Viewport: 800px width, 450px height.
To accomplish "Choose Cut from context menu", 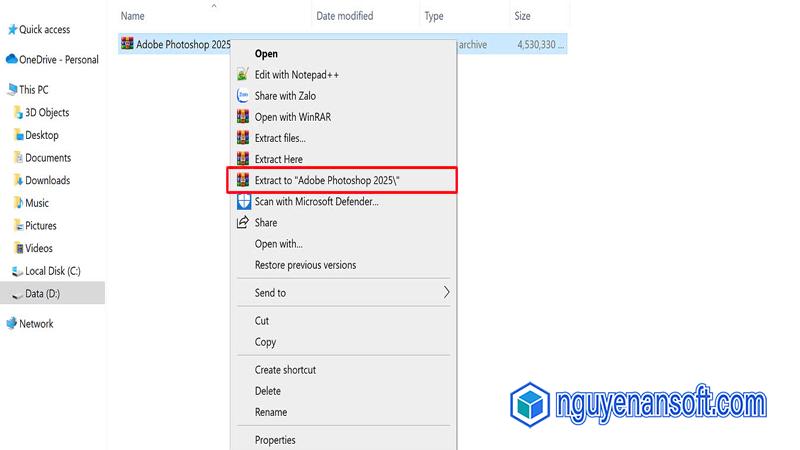I will [344, 320].
